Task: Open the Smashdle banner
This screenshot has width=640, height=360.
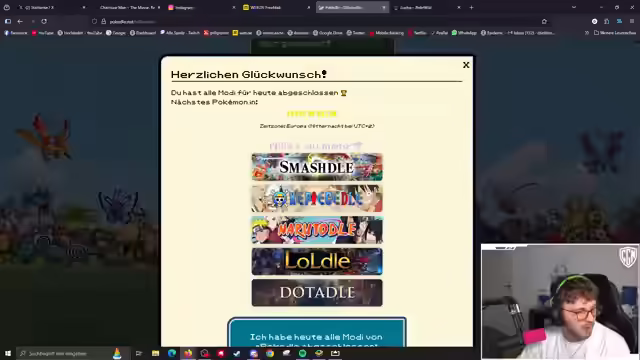Action: [x=317, y=167]
